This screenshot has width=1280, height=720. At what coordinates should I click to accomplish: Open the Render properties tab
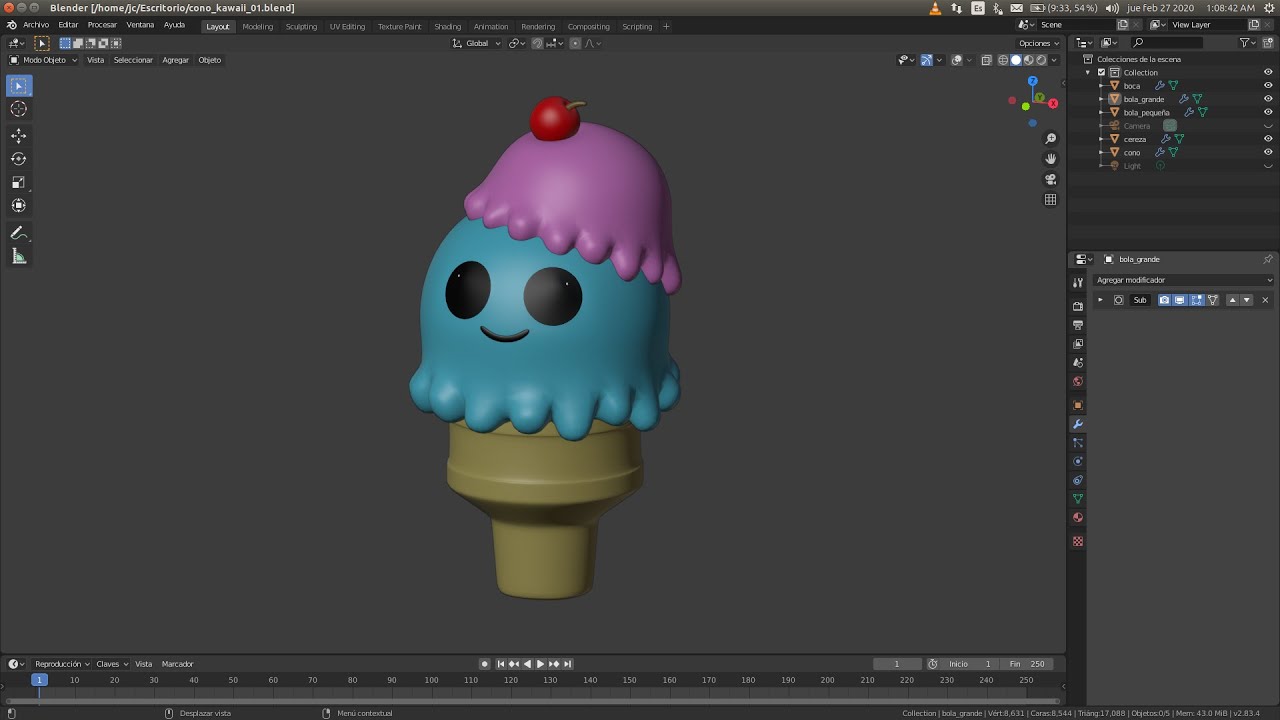click(1078, 306)
